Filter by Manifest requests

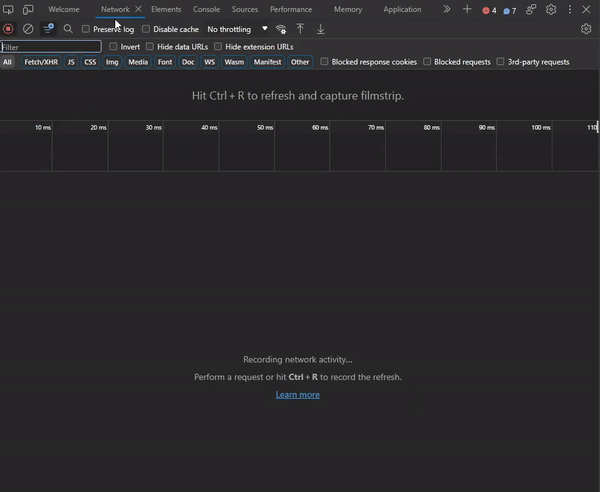(267, 62)
